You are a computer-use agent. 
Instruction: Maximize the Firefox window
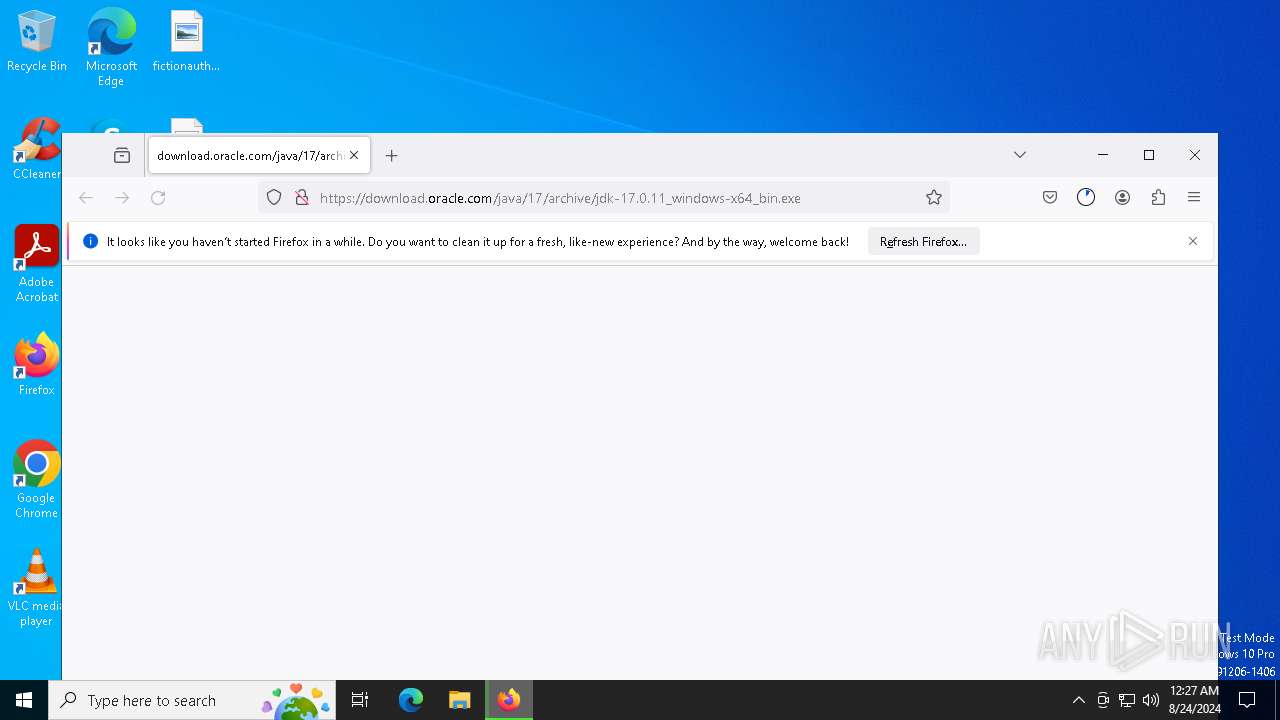coord(1149,155)
